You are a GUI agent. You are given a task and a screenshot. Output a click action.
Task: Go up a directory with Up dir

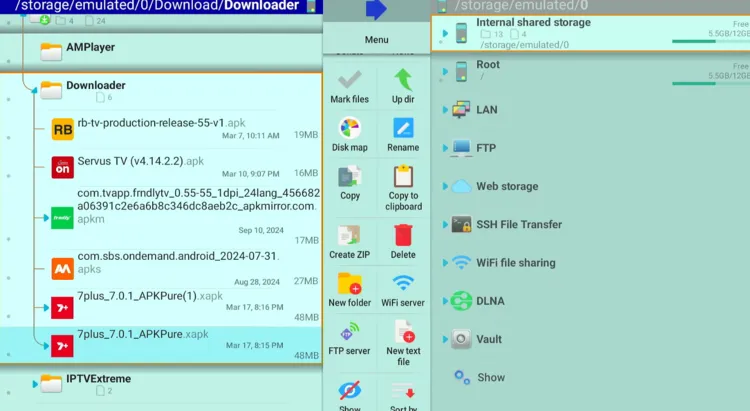[x=403, y=79]
